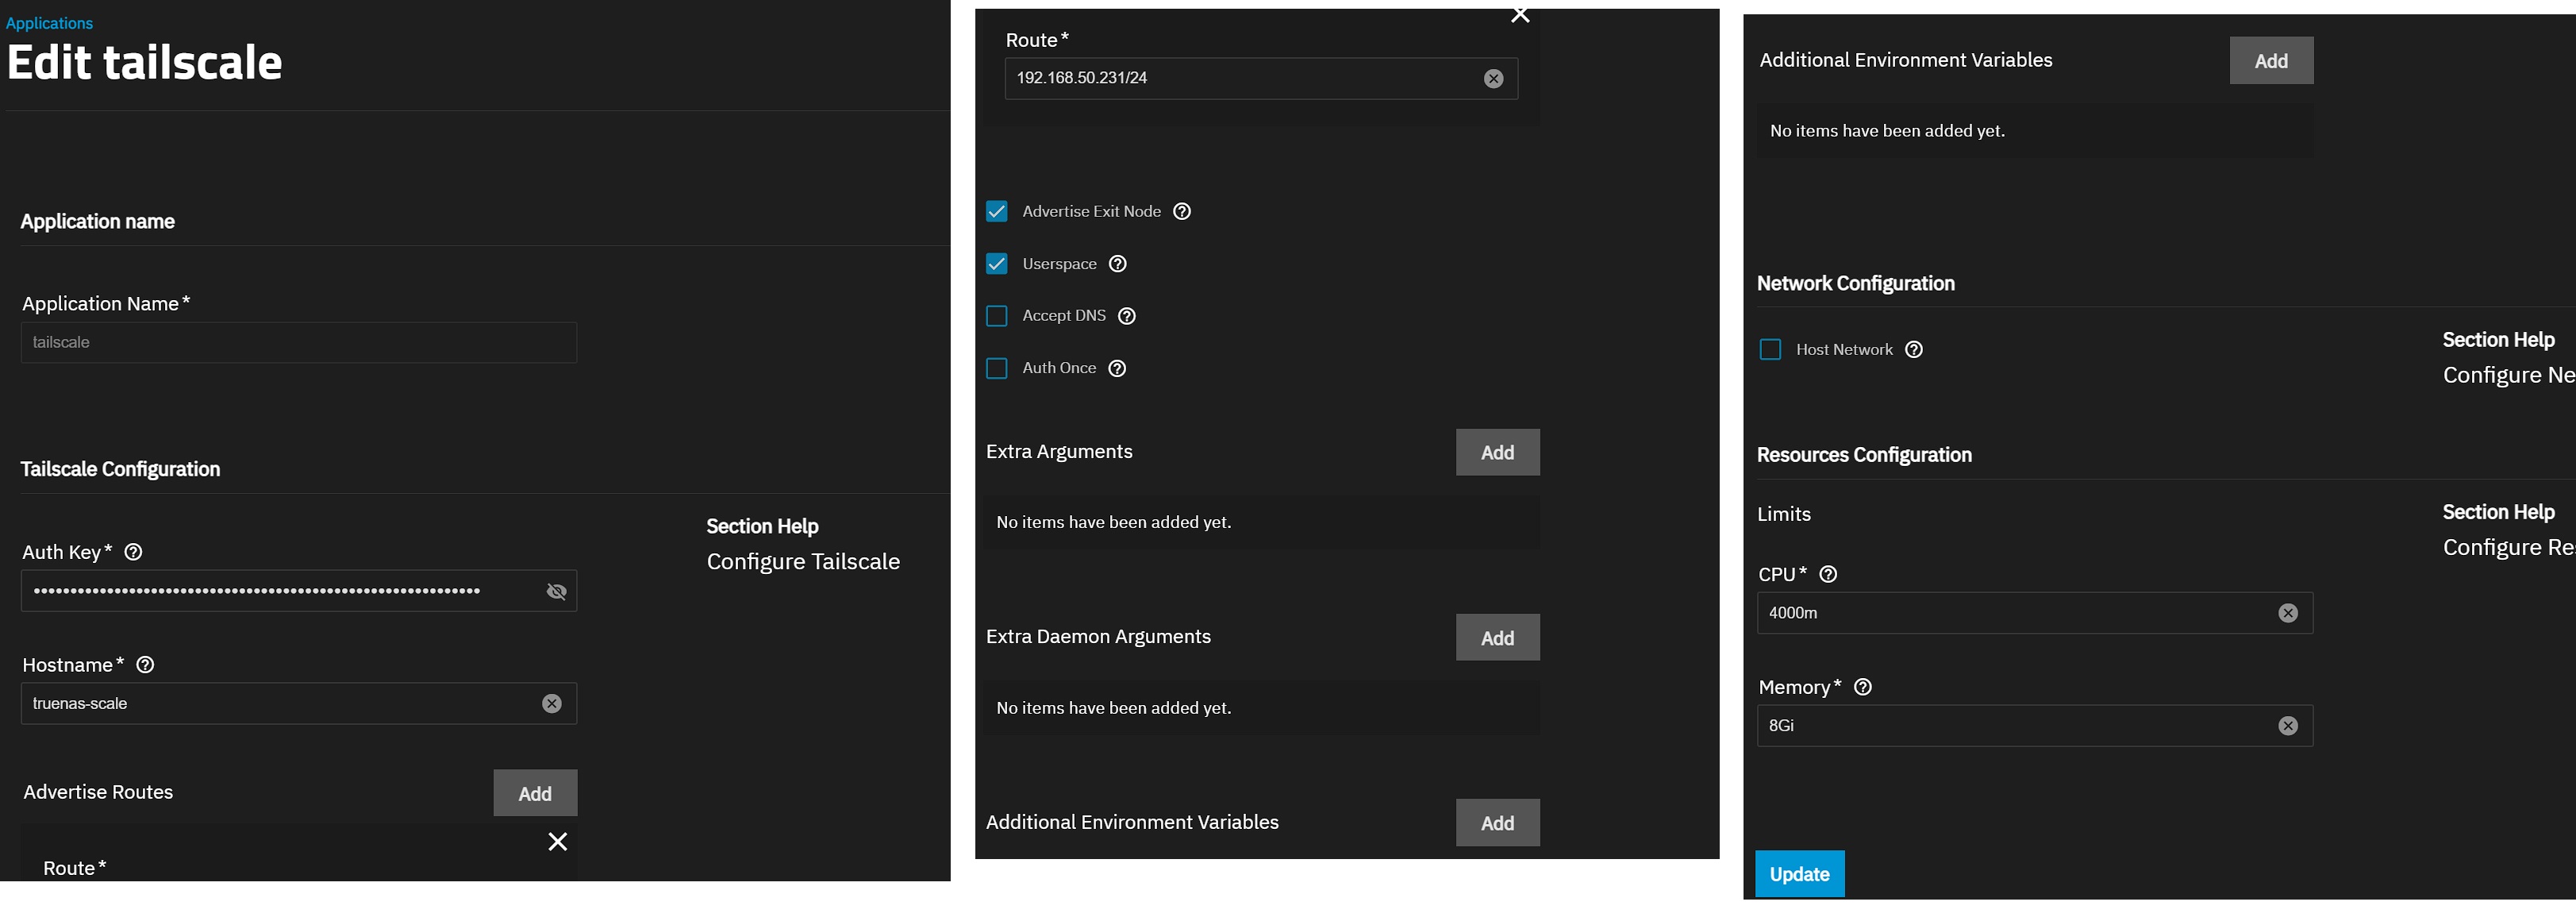Add an Extra Daemon Arguments item
This screenshot has width=2576, height=921.
tap(1497, 638)
